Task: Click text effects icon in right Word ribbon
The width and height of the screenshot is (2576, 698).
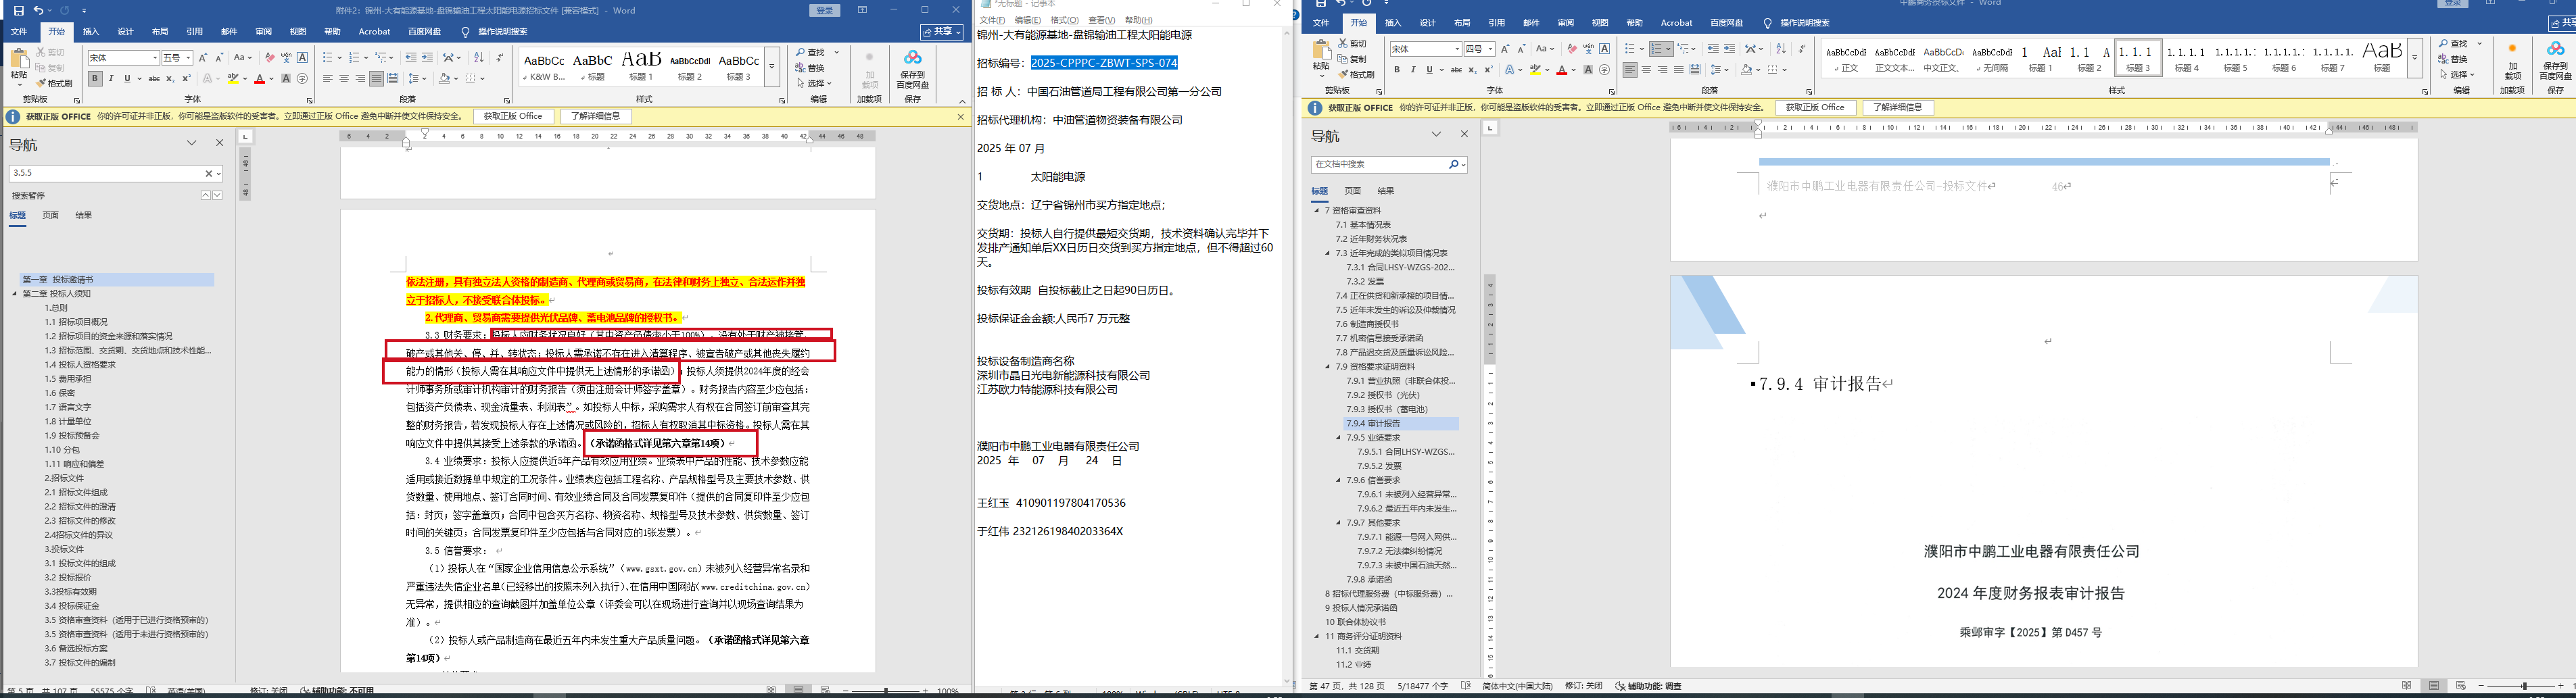Action: 1509,70
